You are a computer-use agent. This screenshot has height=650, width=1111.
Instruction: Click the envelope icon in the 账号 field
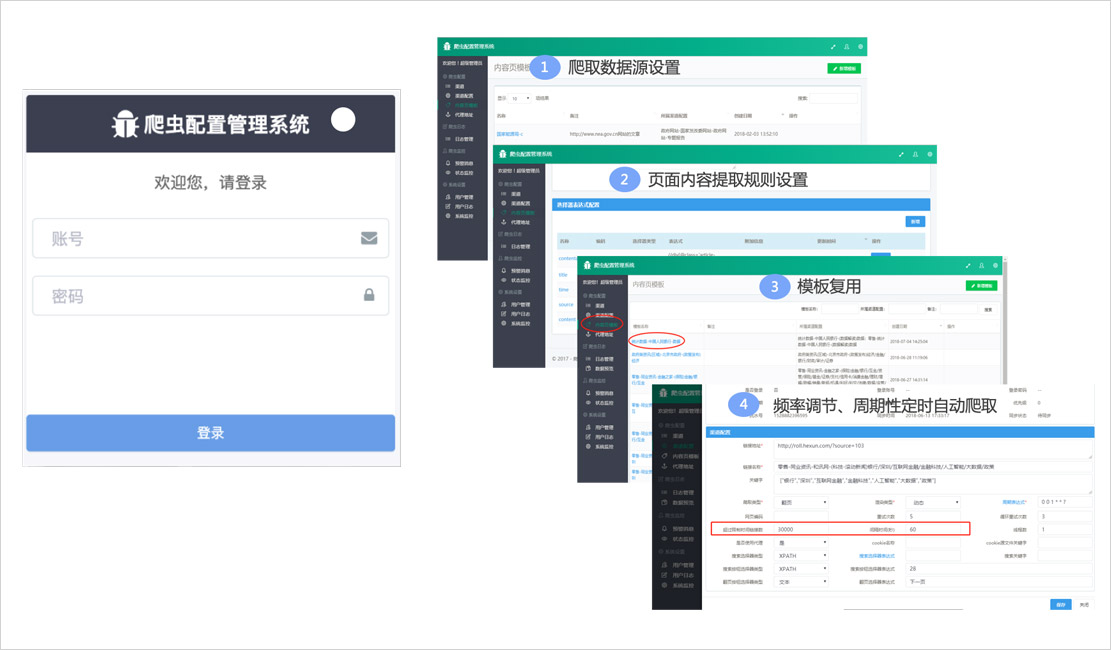tap(368, 238)
